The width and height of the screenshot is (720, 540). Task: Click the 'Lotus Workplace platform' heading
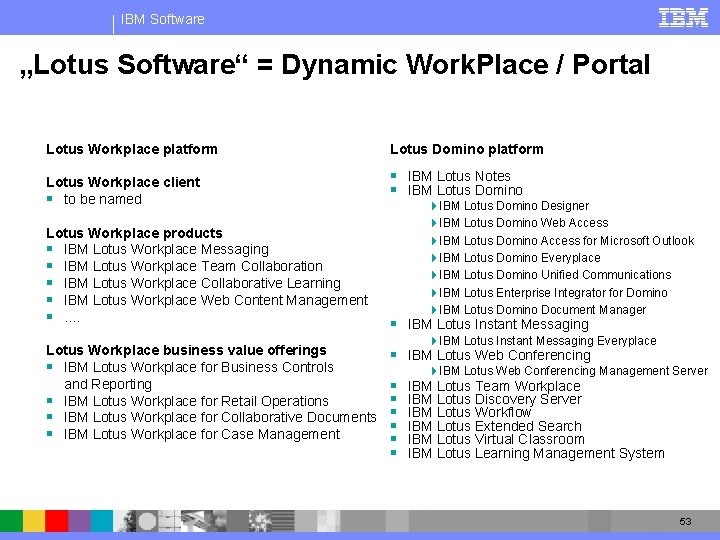(x=132, y=149)
